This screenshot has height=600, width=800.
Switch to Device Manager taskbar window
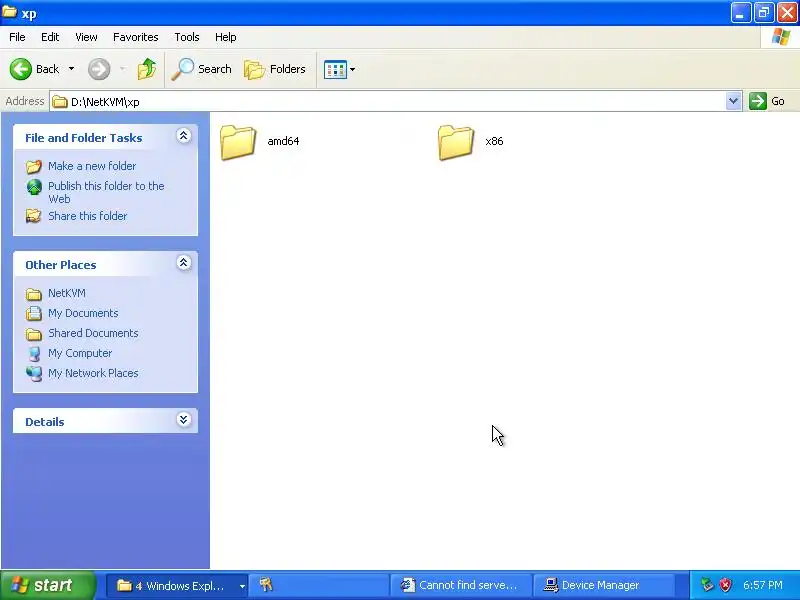[x=603, y=586]
